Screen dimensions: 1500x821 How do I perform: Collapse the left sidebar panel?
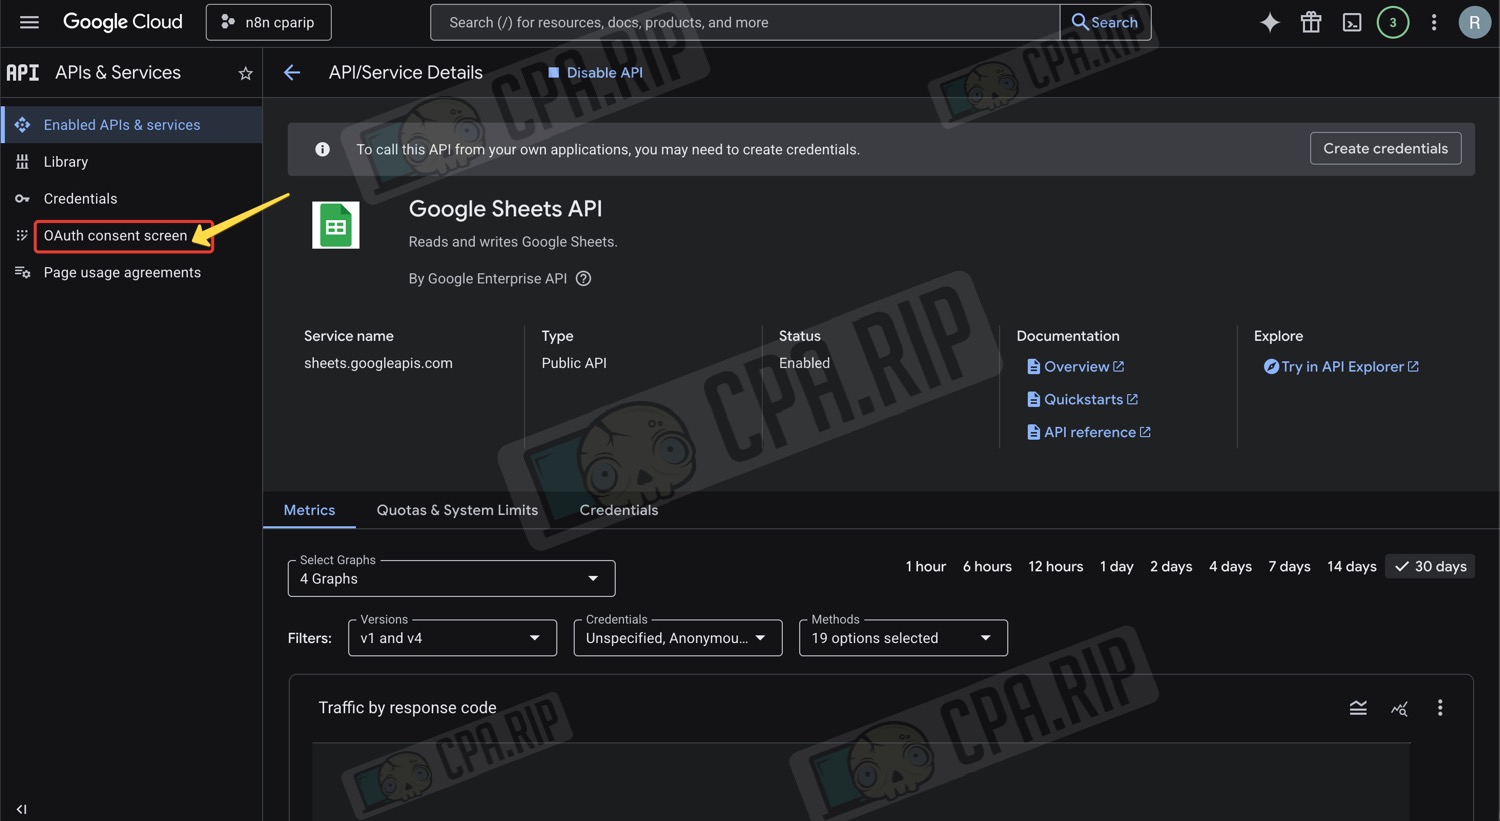[21, 808]
